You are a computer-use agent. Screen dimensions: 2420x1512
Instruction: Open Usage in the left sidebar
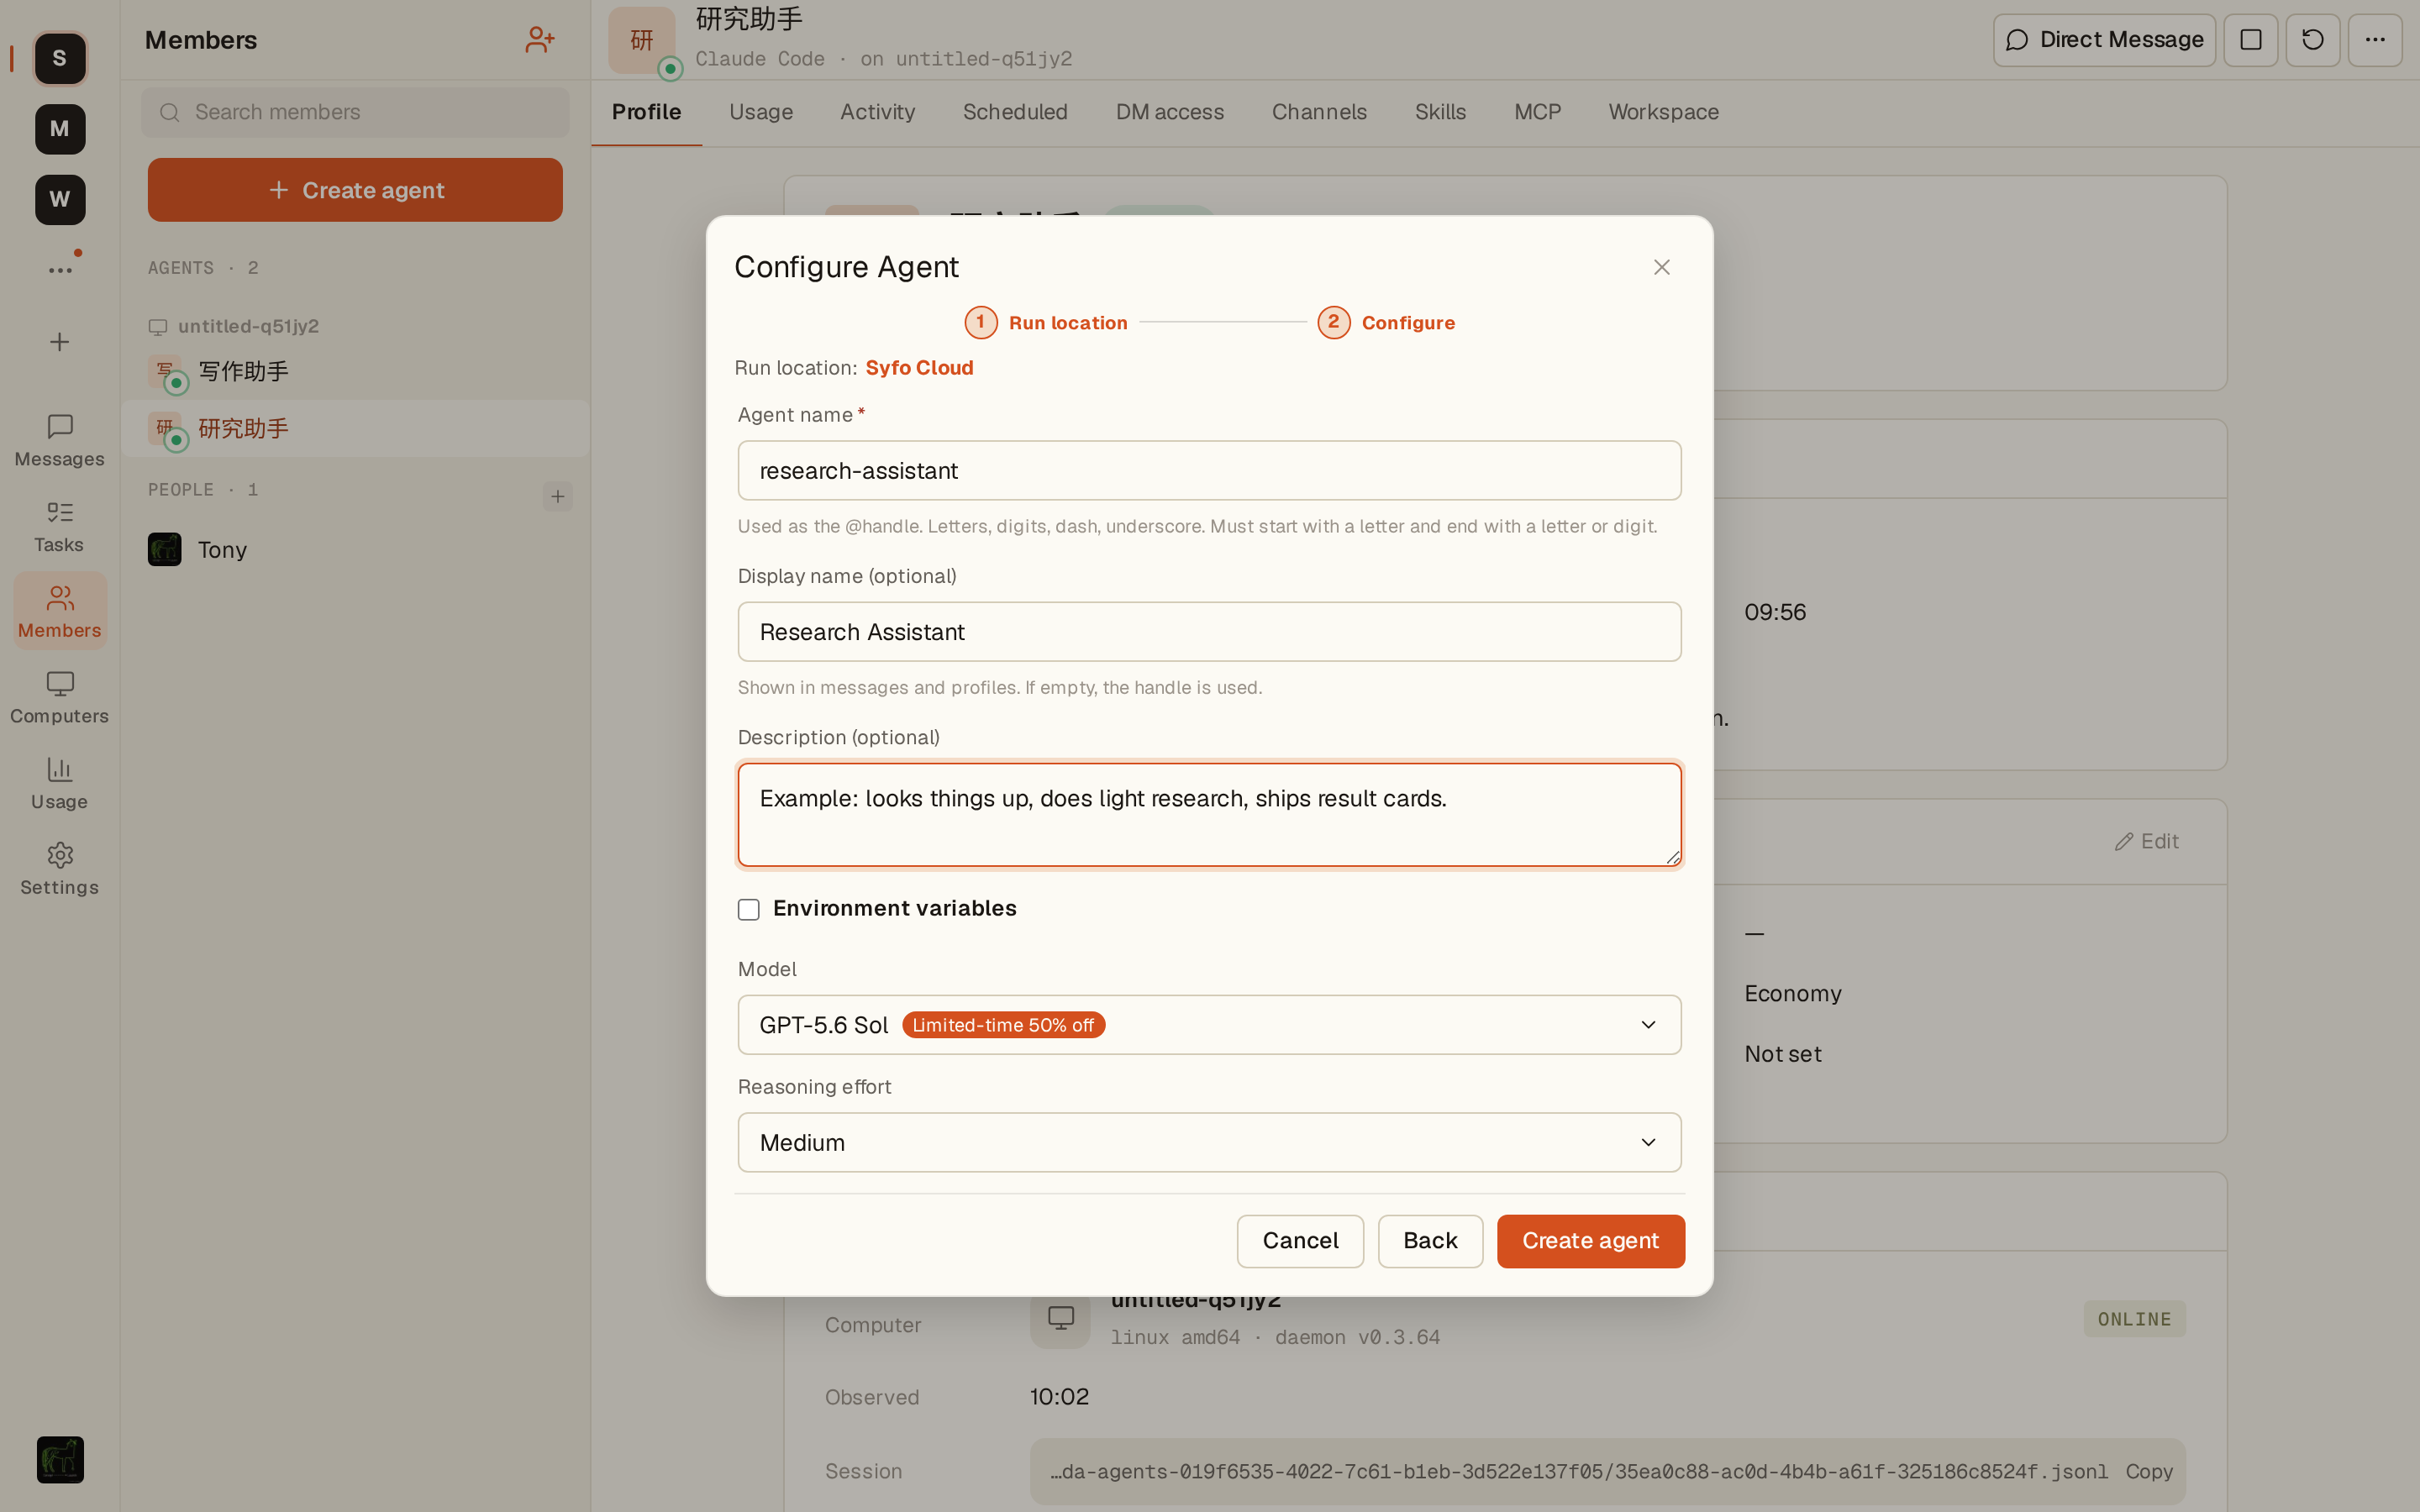pyautogui.click(x=60, y=784)
